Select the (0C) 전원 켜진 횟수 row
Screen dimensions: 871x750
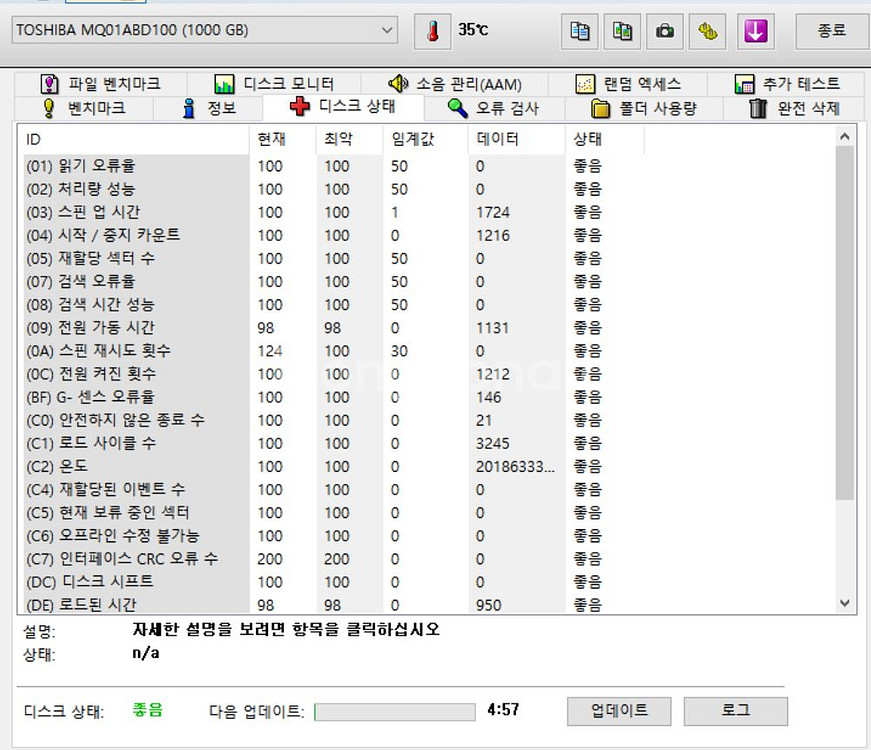[x=333, y=374]
